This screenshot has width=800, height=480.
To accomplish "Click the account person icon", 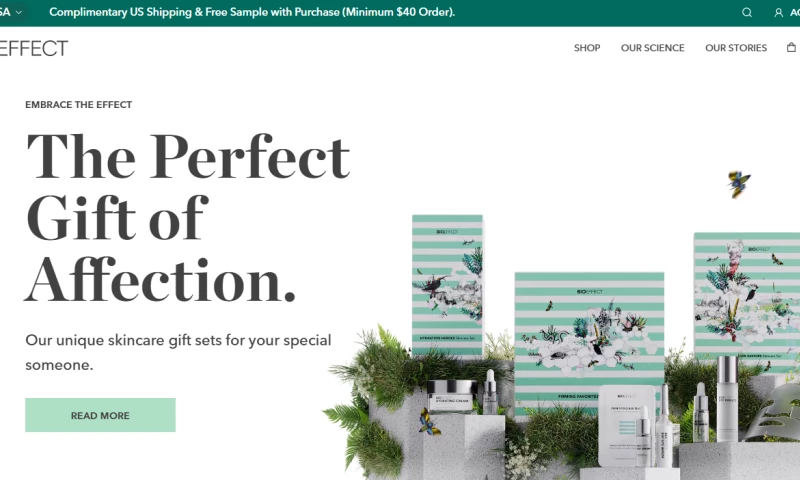I will [x=778, y=12].
